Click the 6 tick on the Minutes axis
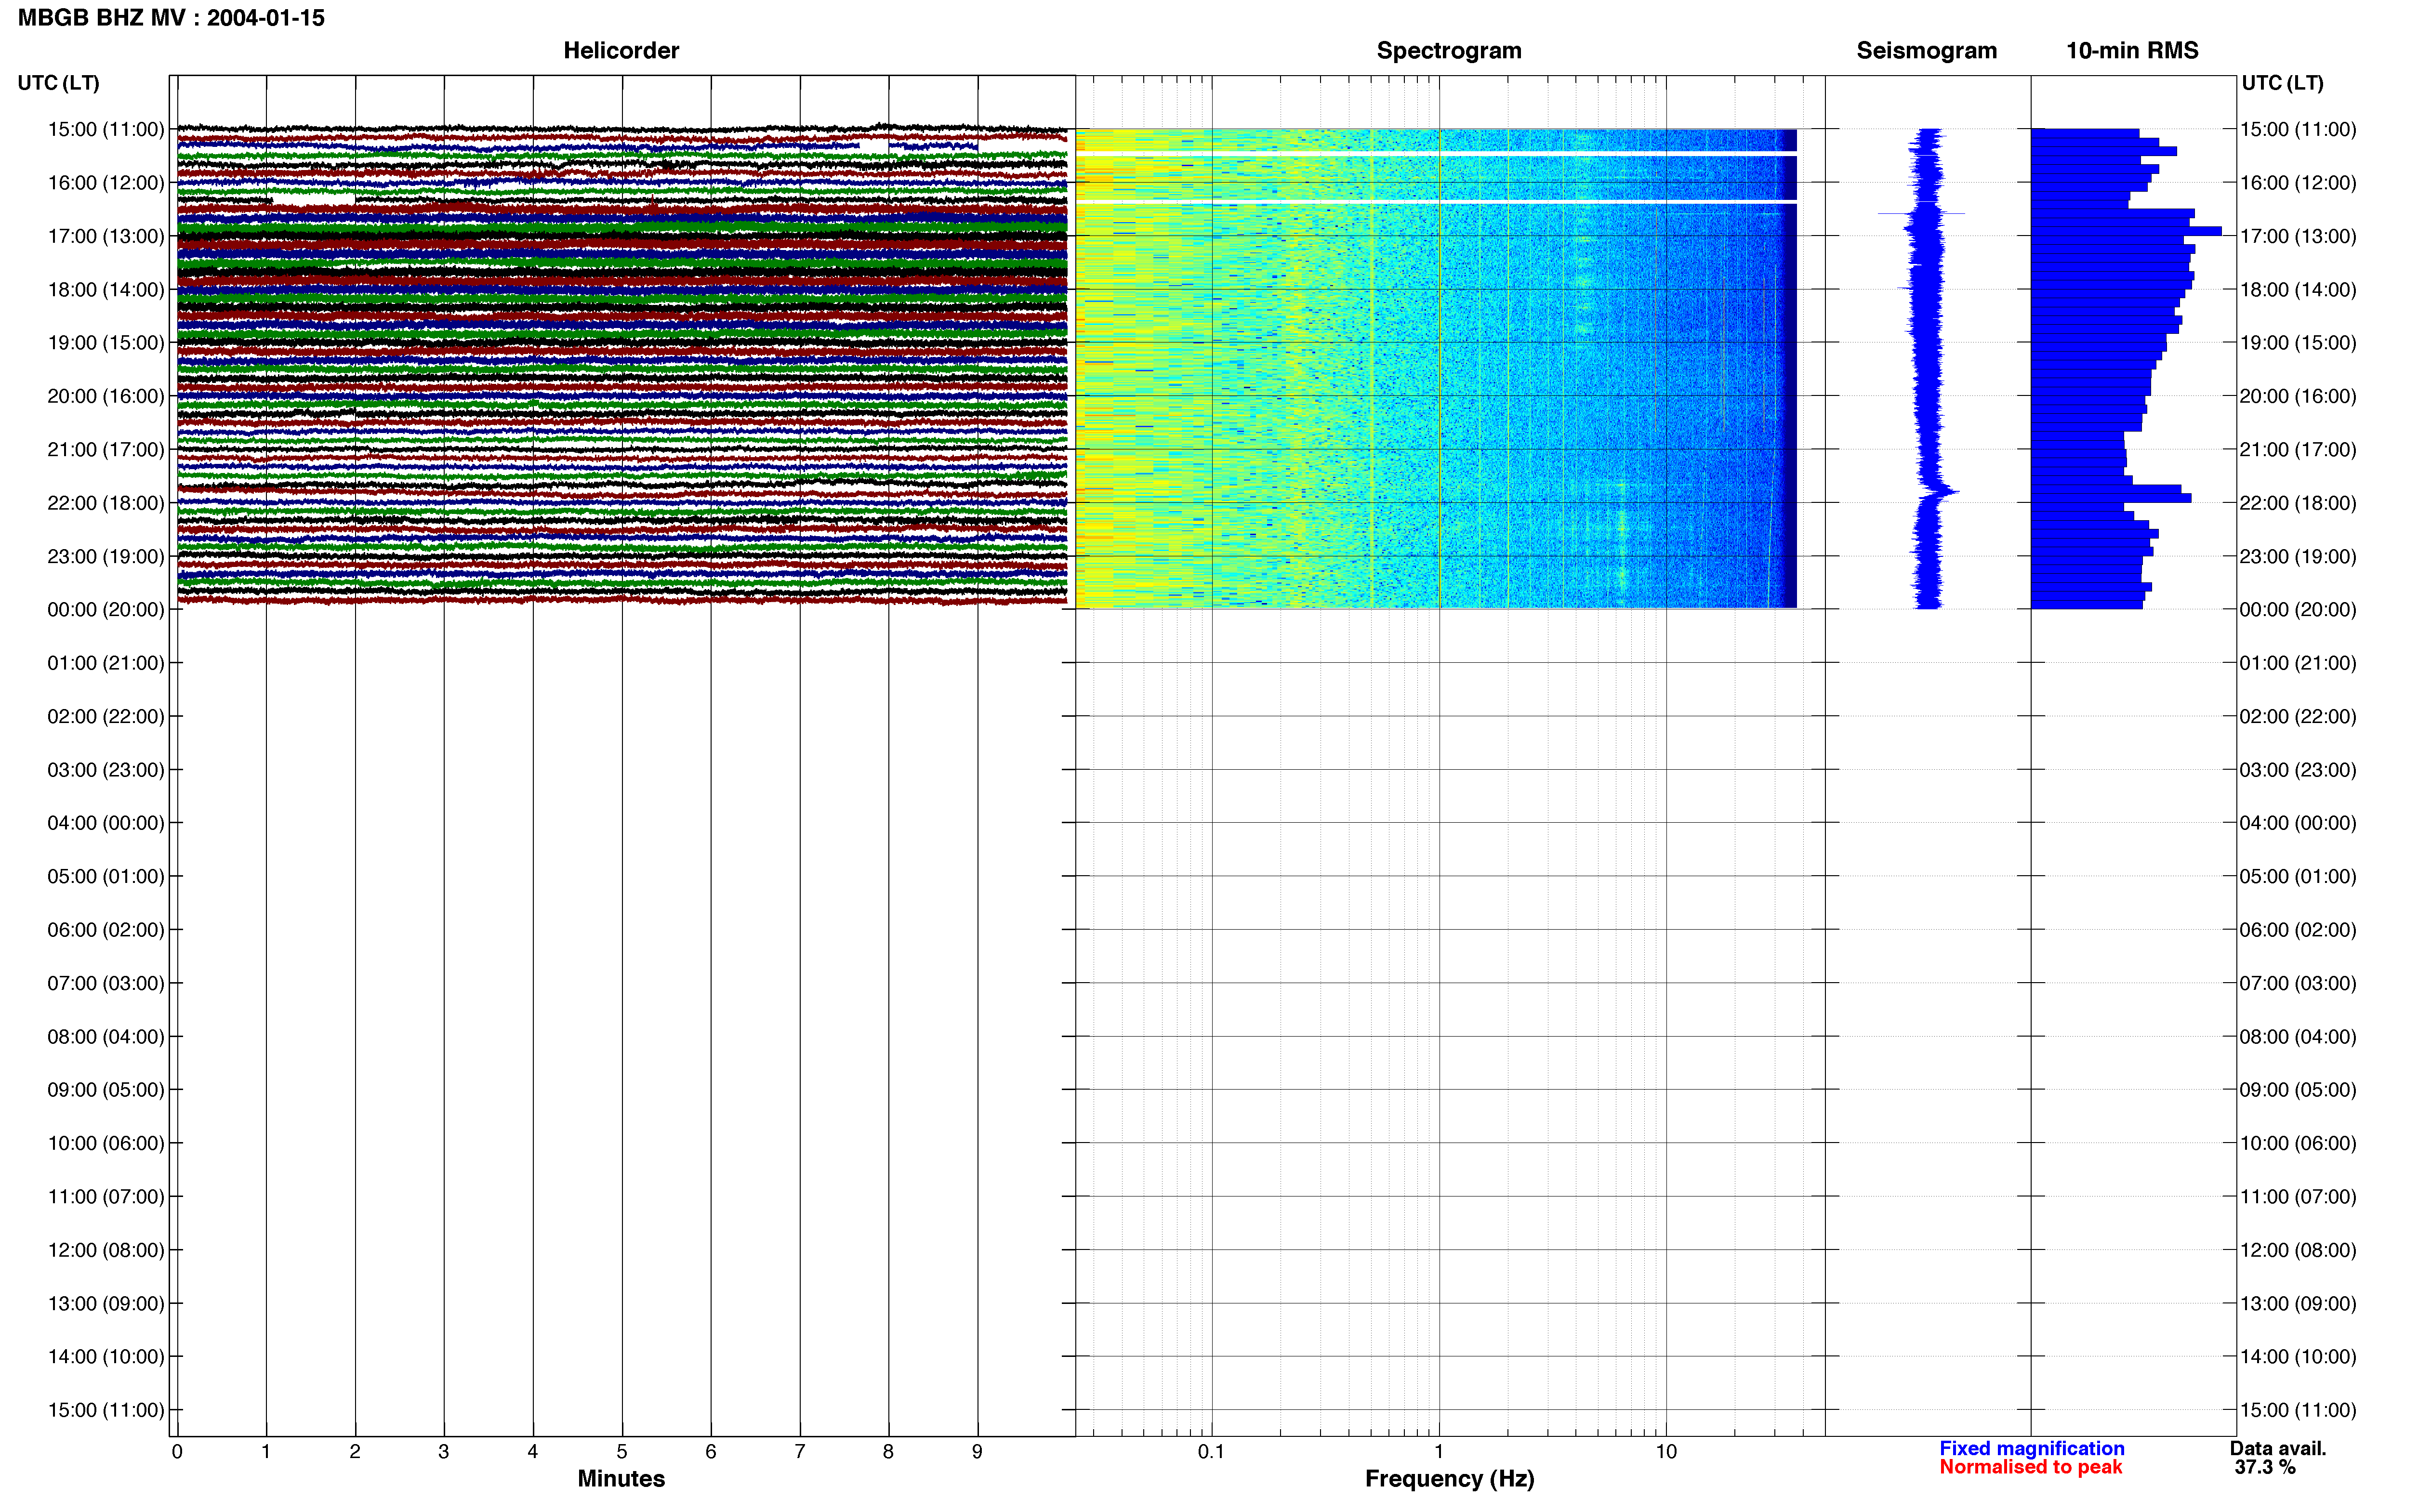Viewport: 2418px width, 1512px height. (x=711, y=1451)
